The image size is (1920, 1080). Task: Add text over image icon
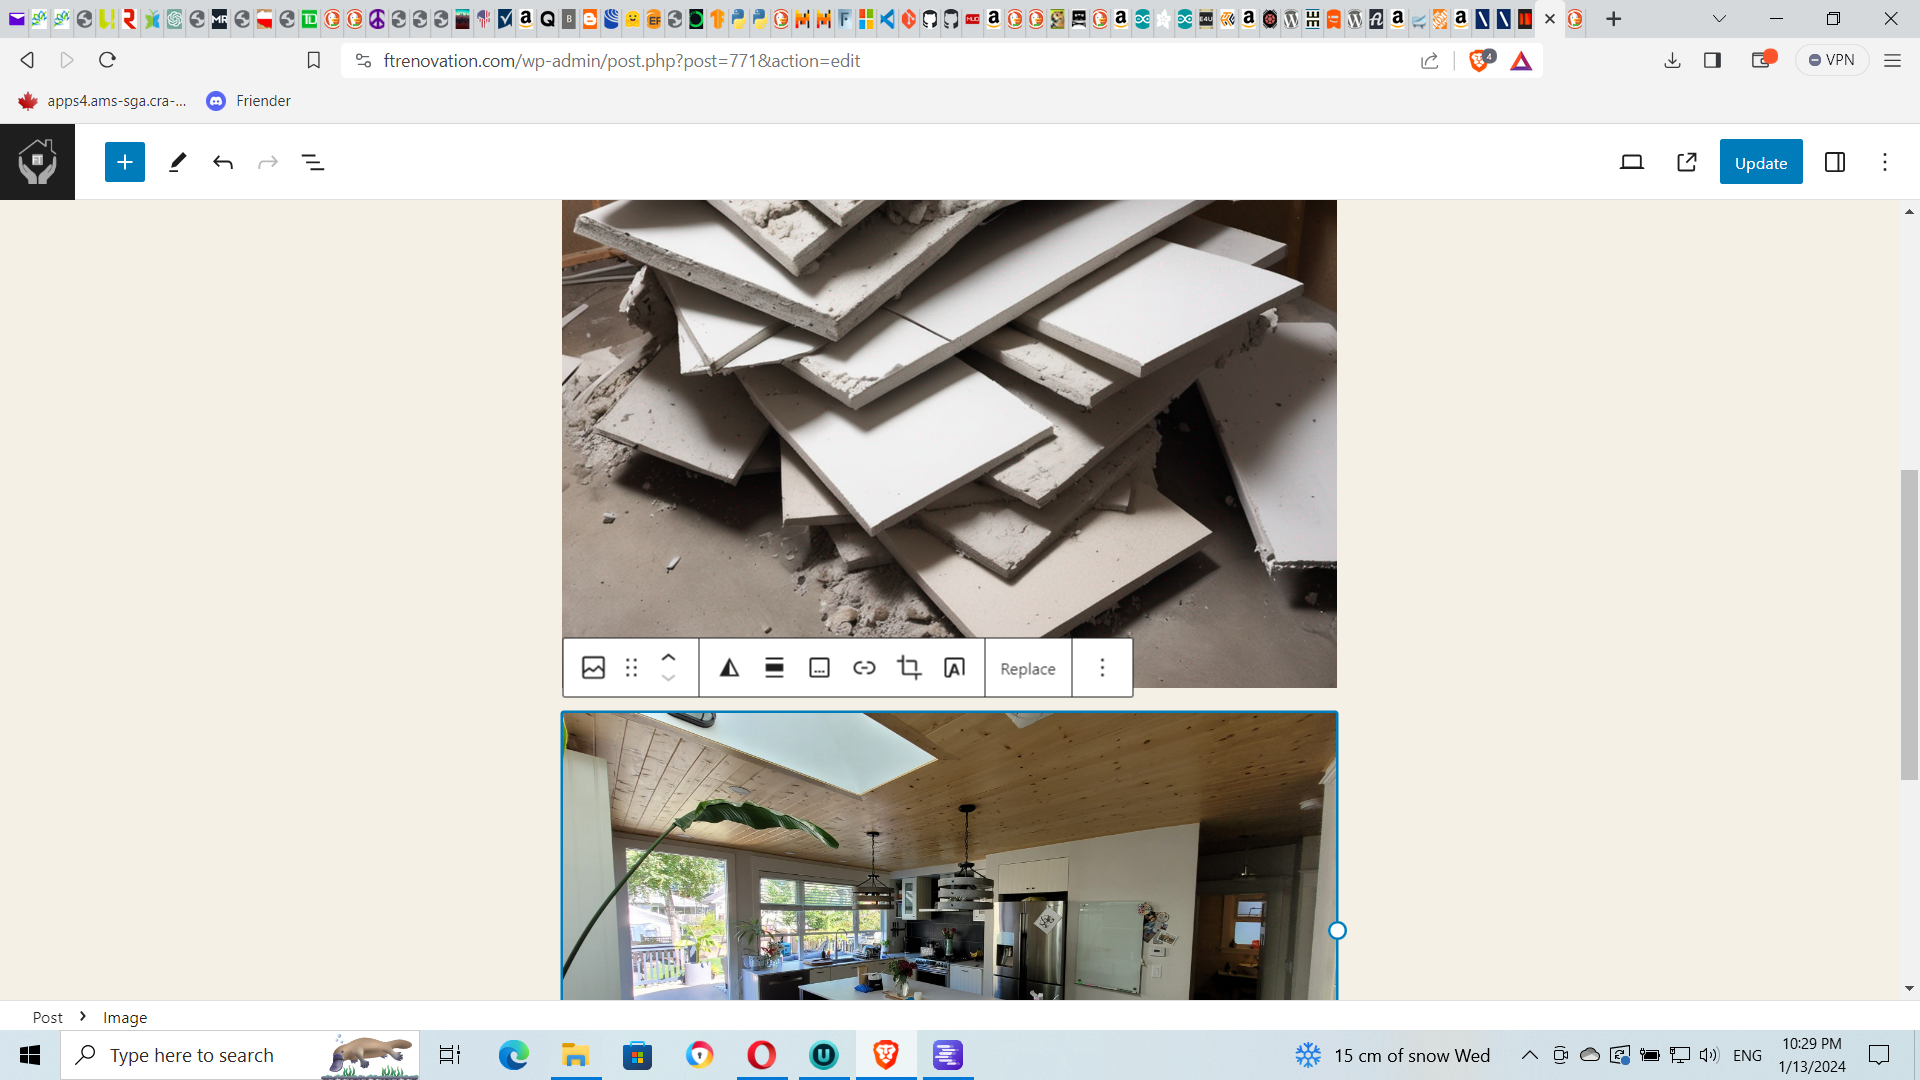coord(954,668)
